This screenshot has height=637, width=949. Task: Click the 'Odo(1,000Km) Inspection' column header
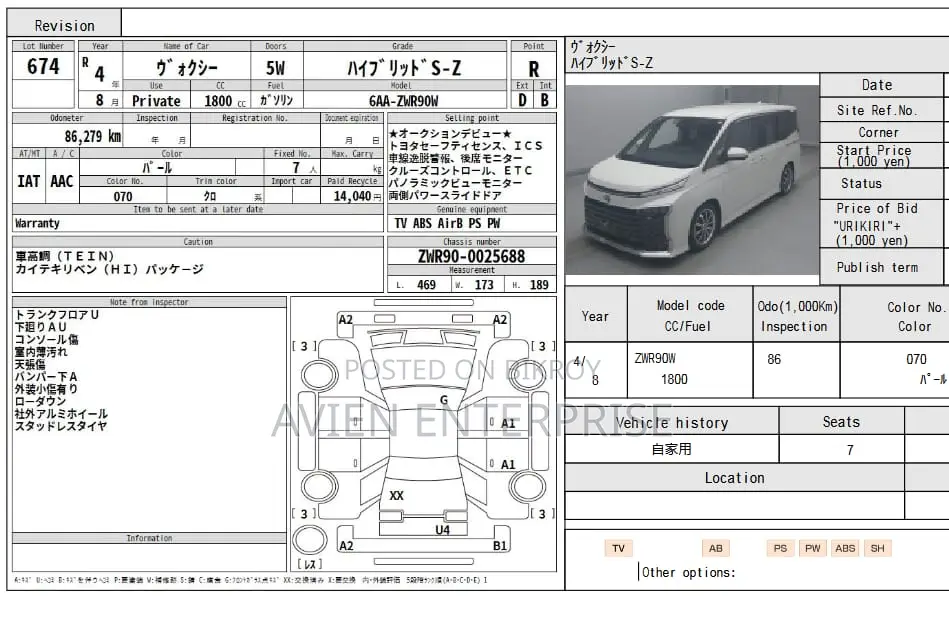coord(796,315)
